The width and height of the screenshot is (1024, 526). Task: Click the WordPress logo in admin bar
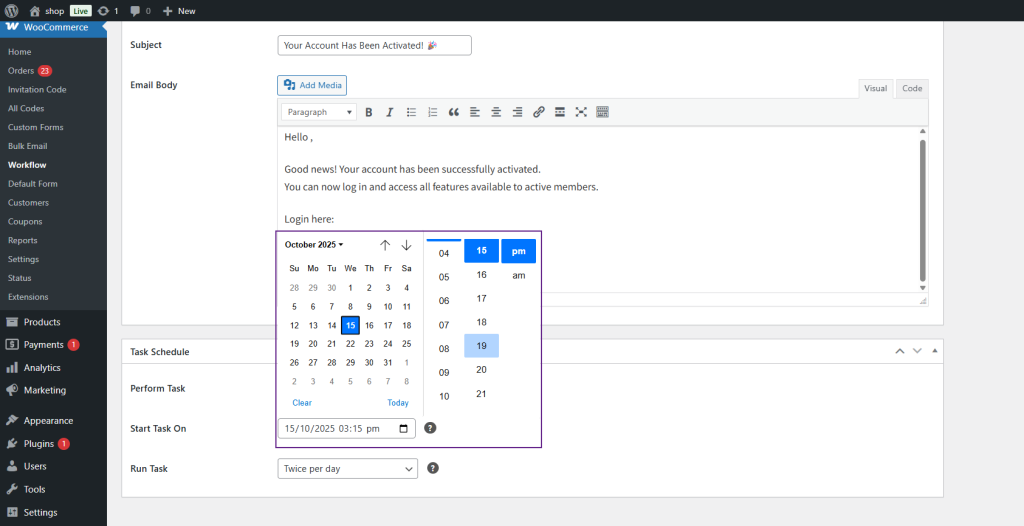(x=11, y=10)
